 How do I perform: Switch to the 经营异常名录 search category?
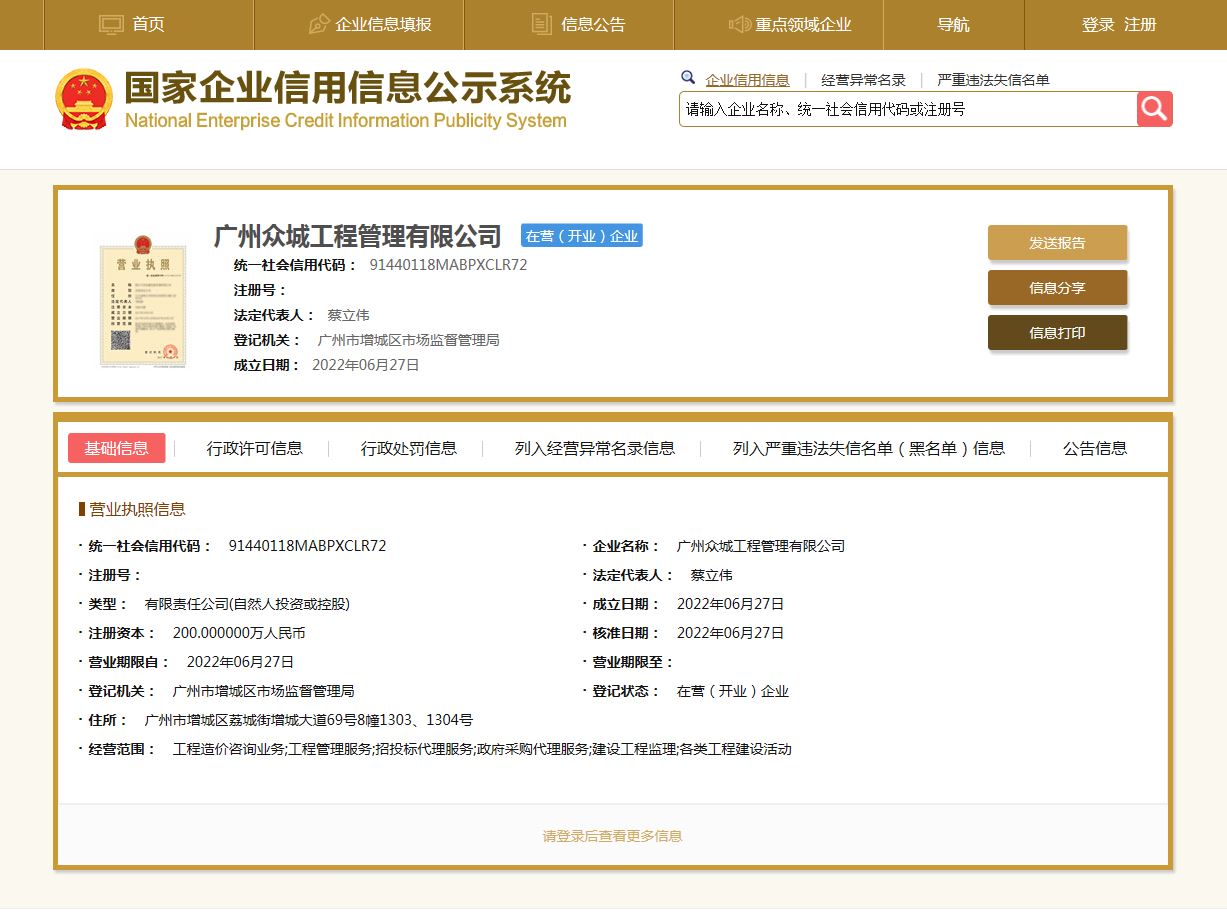tap(866, 78)
